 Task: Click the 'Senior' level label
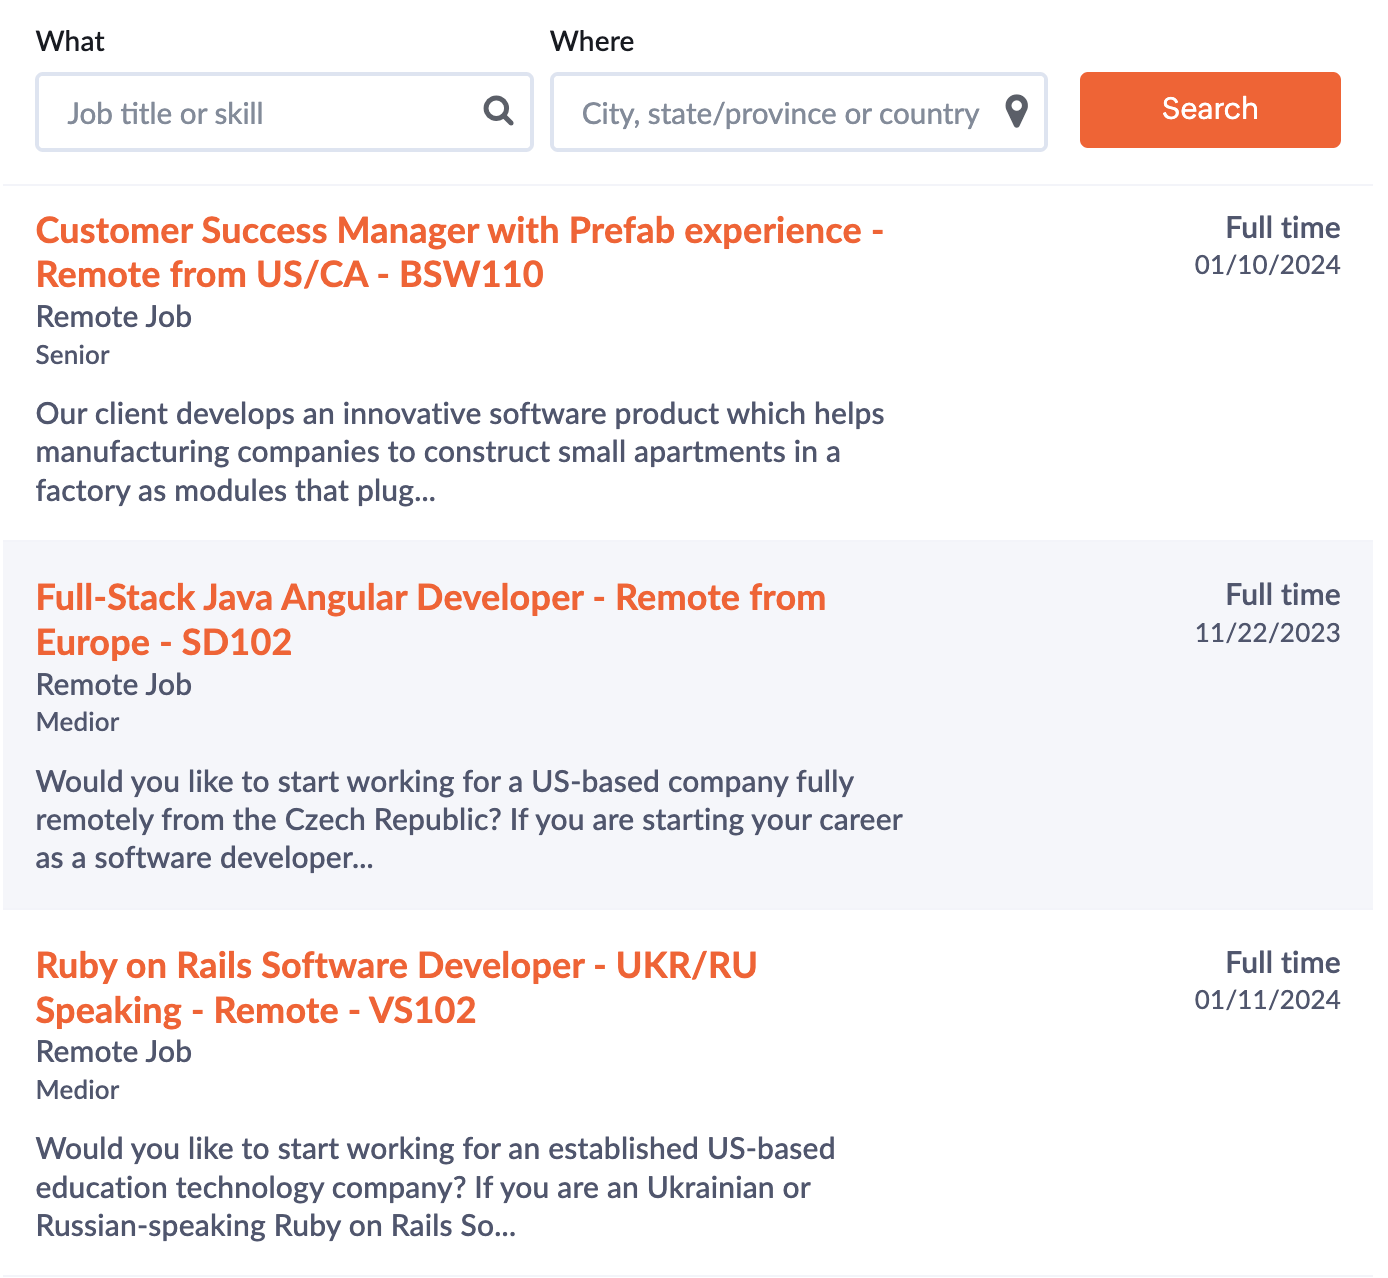click(73, 355)
